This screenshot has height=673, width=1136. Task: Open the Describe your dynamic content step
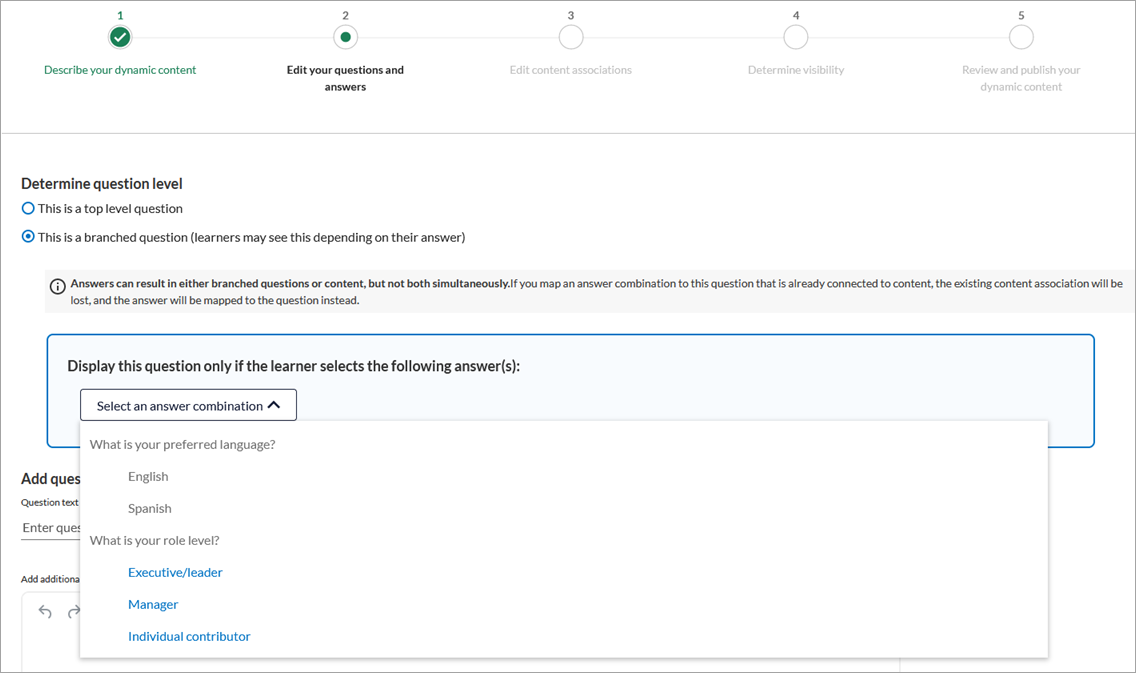pos(119,70)
